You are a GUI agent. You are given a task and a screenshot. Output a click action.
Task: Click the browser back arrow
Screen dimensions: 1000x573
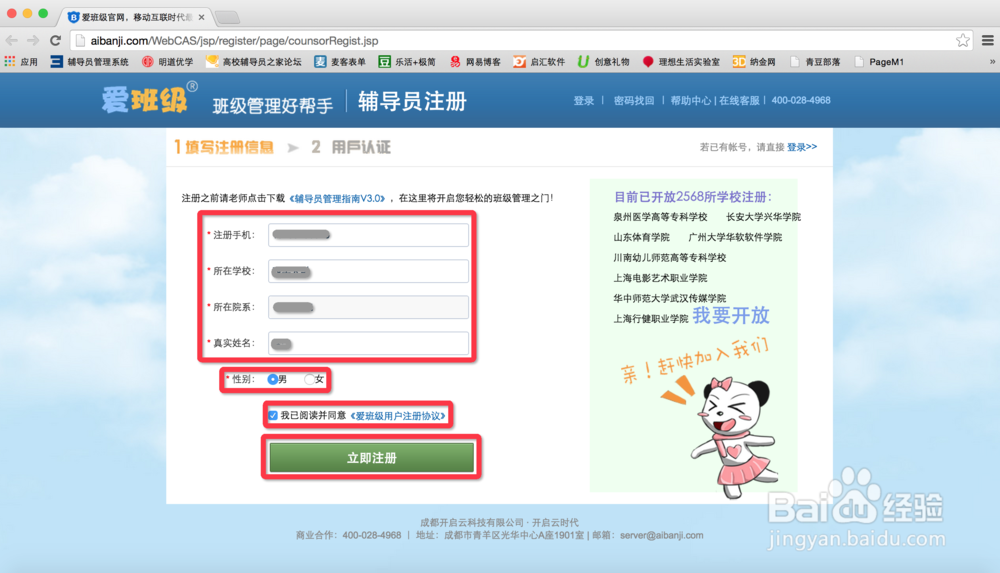click(x=11, y=41)
